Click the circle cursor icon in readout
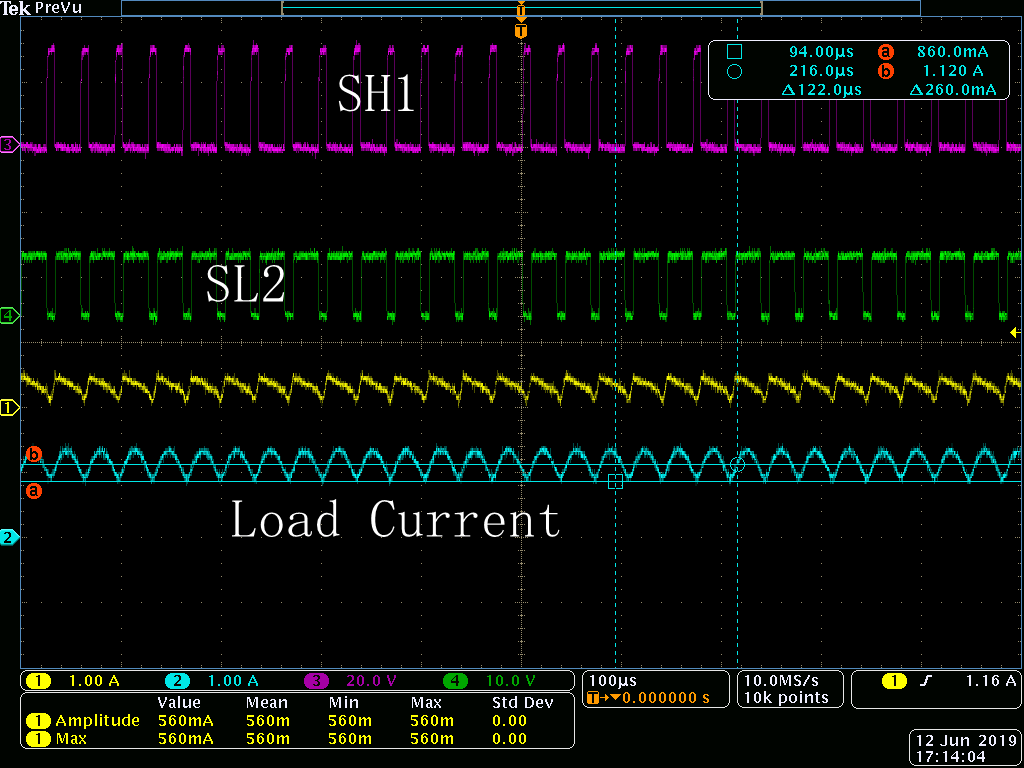This screenshot has height=768, width=1024. (735, 71)
